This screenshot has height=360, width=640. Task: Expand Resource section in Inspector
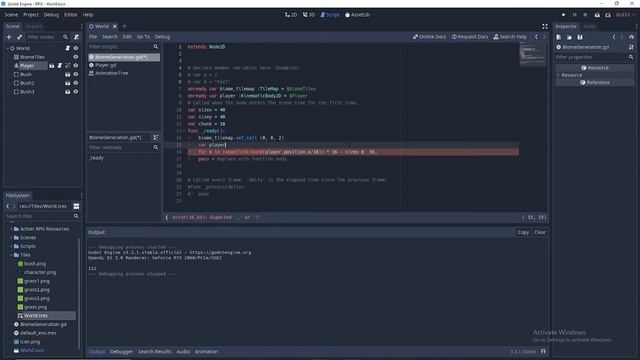[x=558, y=75]
